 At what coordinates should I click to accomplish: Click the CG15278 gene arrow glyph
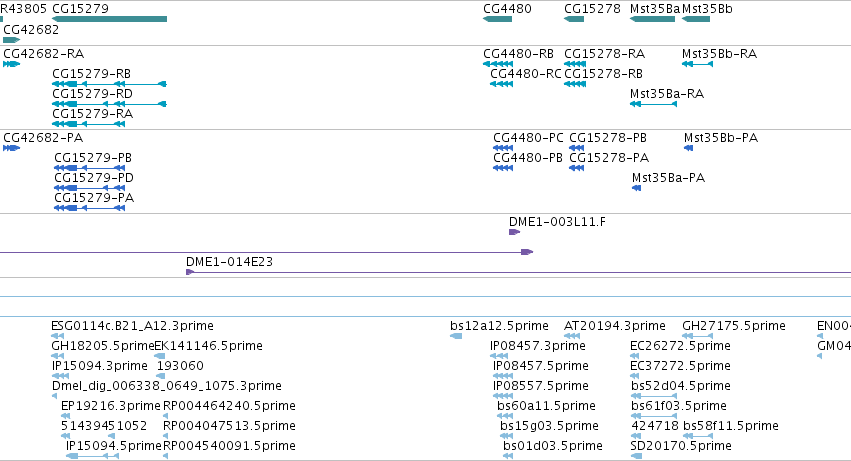coord(574,19)
